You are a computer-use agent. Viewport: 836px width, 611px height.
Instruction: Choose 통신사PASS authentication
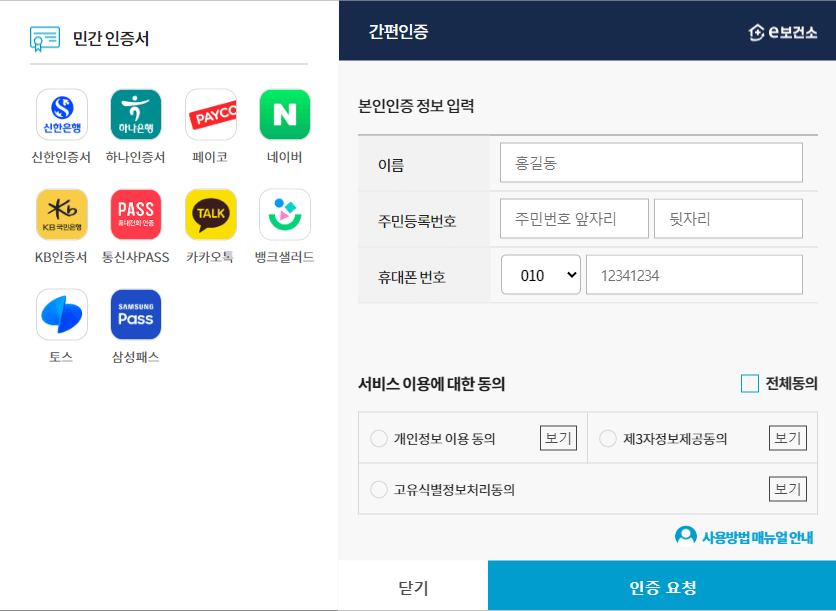coord(137,214)
